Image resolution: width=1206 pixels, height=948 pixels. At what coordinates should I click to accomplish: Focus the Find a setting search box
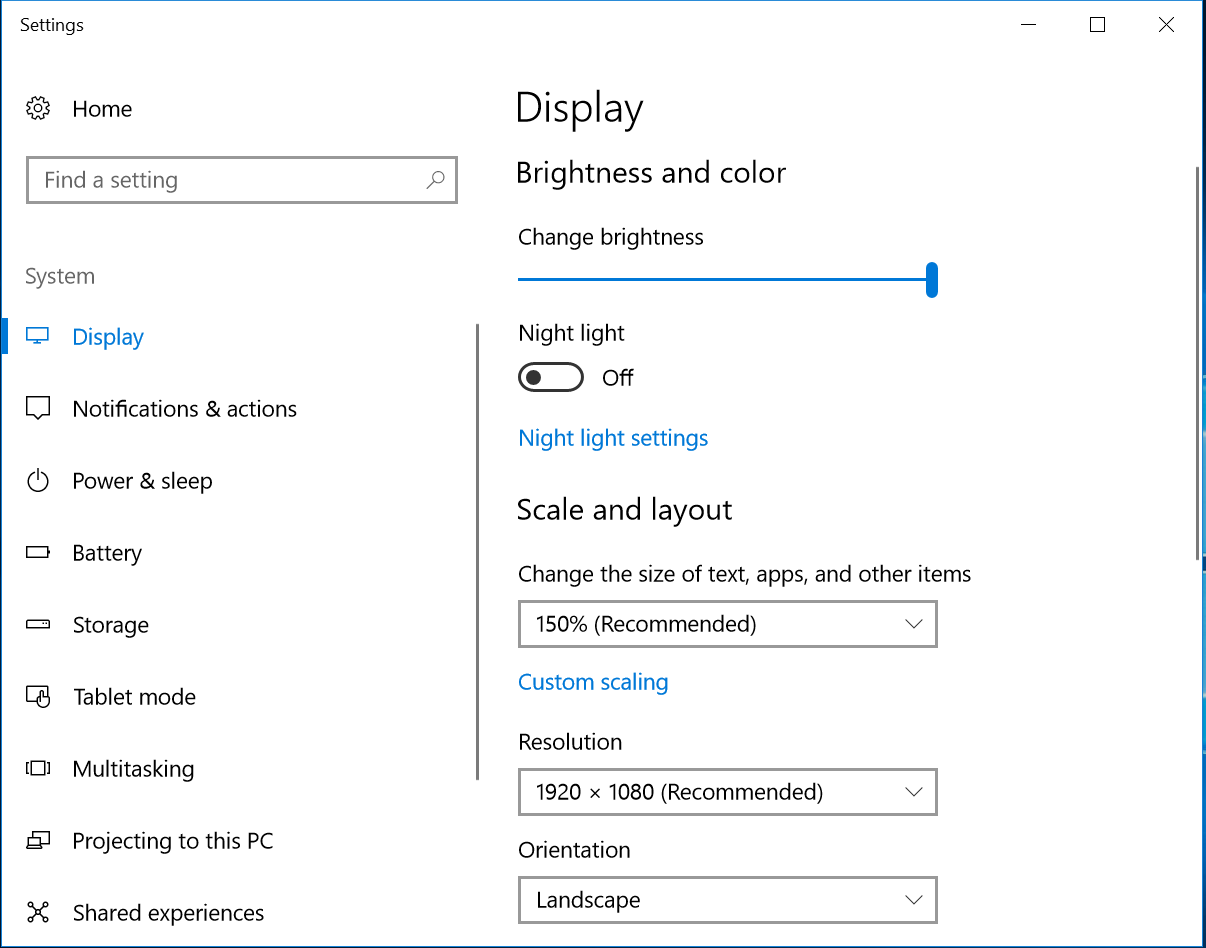tap(230, 180)
